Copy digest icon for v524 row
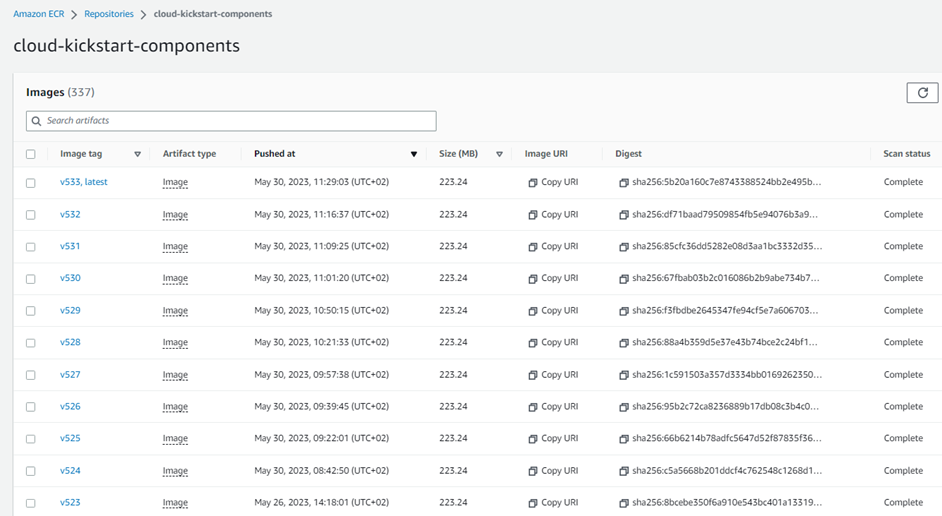 624,472
